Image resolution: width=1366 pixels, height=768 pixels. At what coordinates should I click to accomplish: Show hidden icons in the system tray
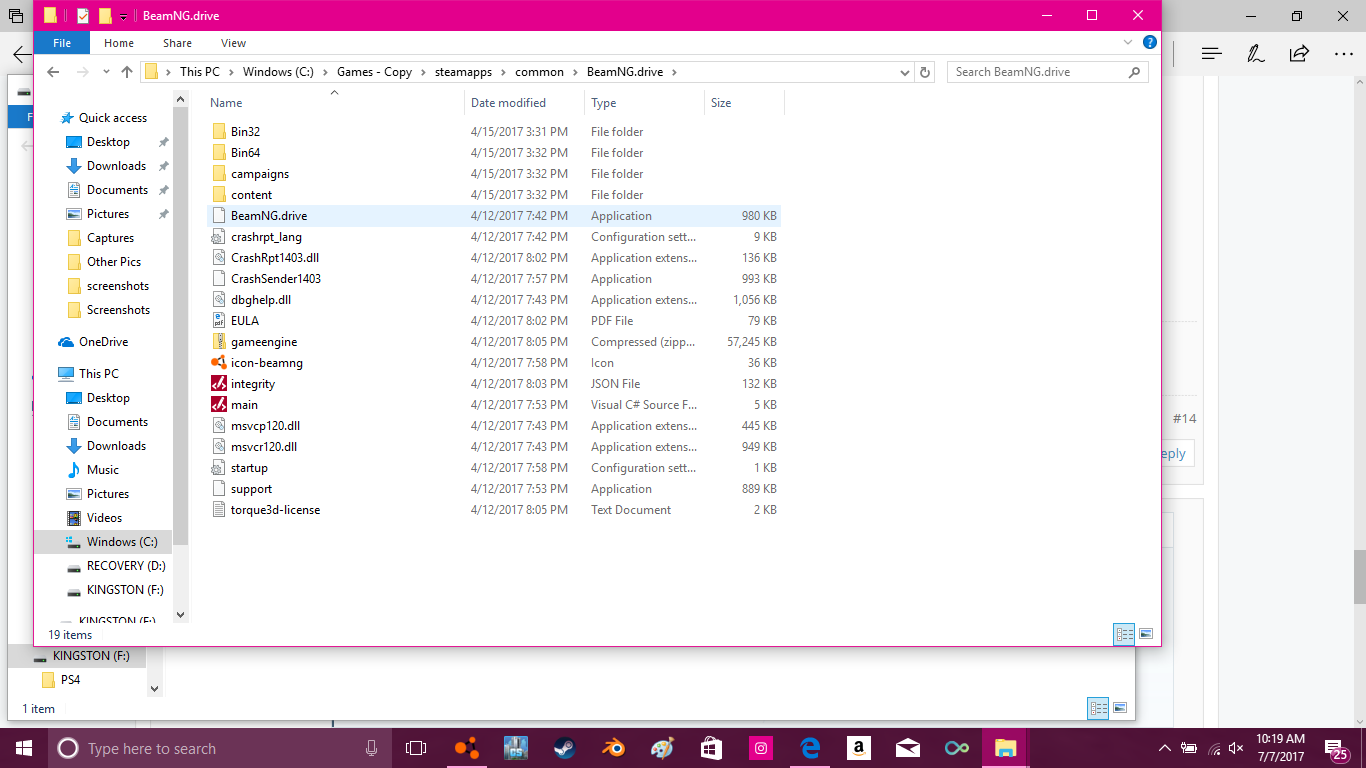coord(1164,748)
